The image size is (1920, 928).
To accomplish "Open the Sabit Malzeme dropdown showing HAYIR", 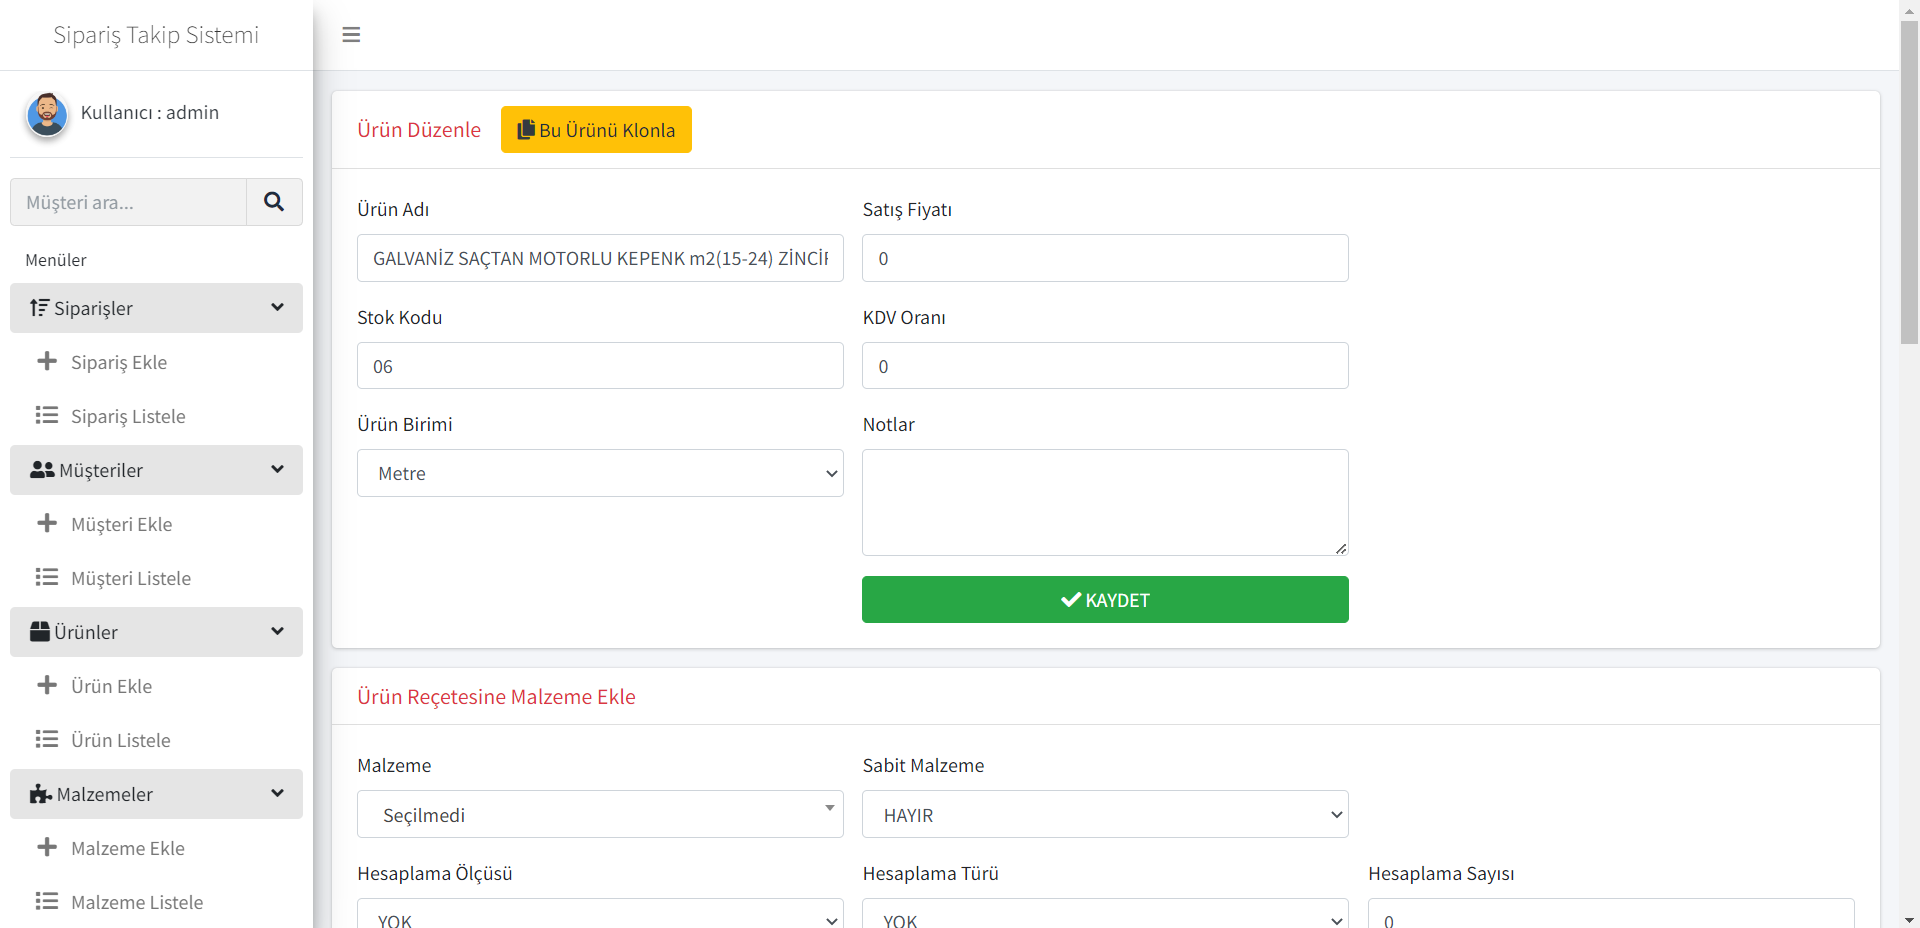I will tap(1105, 815).
